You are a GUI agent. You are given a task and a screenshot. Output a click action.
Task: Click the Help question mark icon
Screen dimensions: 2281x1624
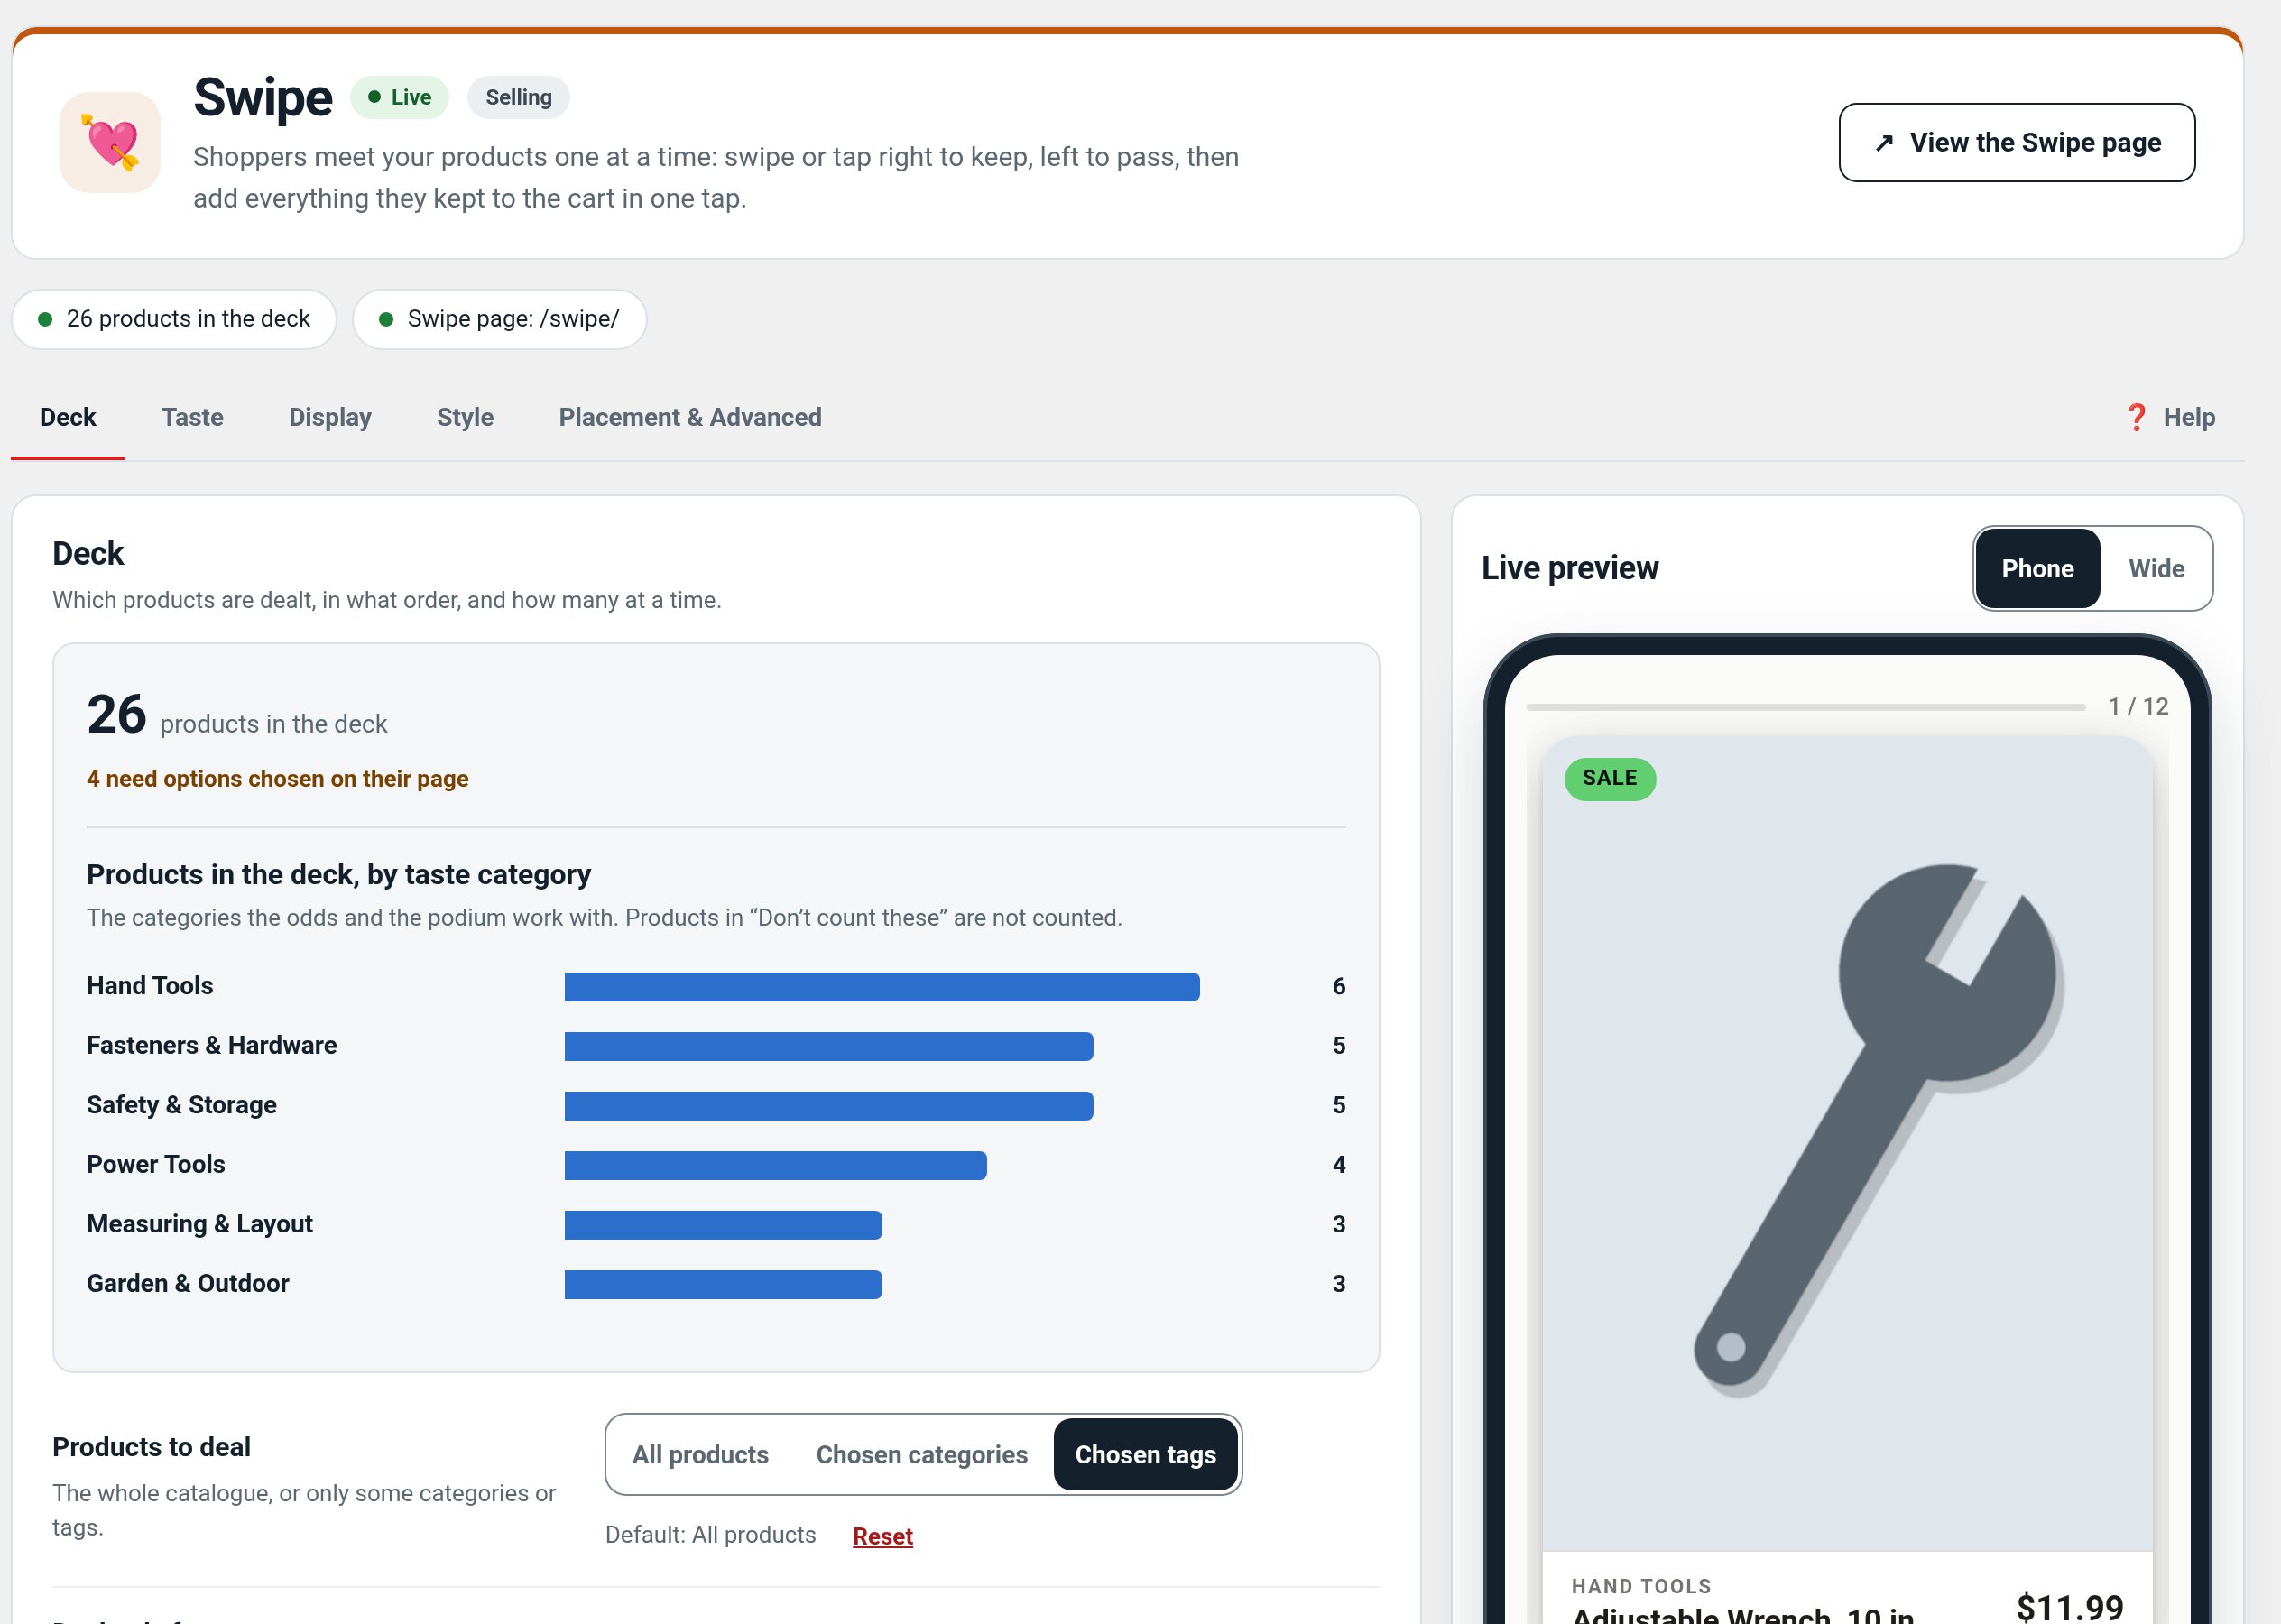(2135, 417)
